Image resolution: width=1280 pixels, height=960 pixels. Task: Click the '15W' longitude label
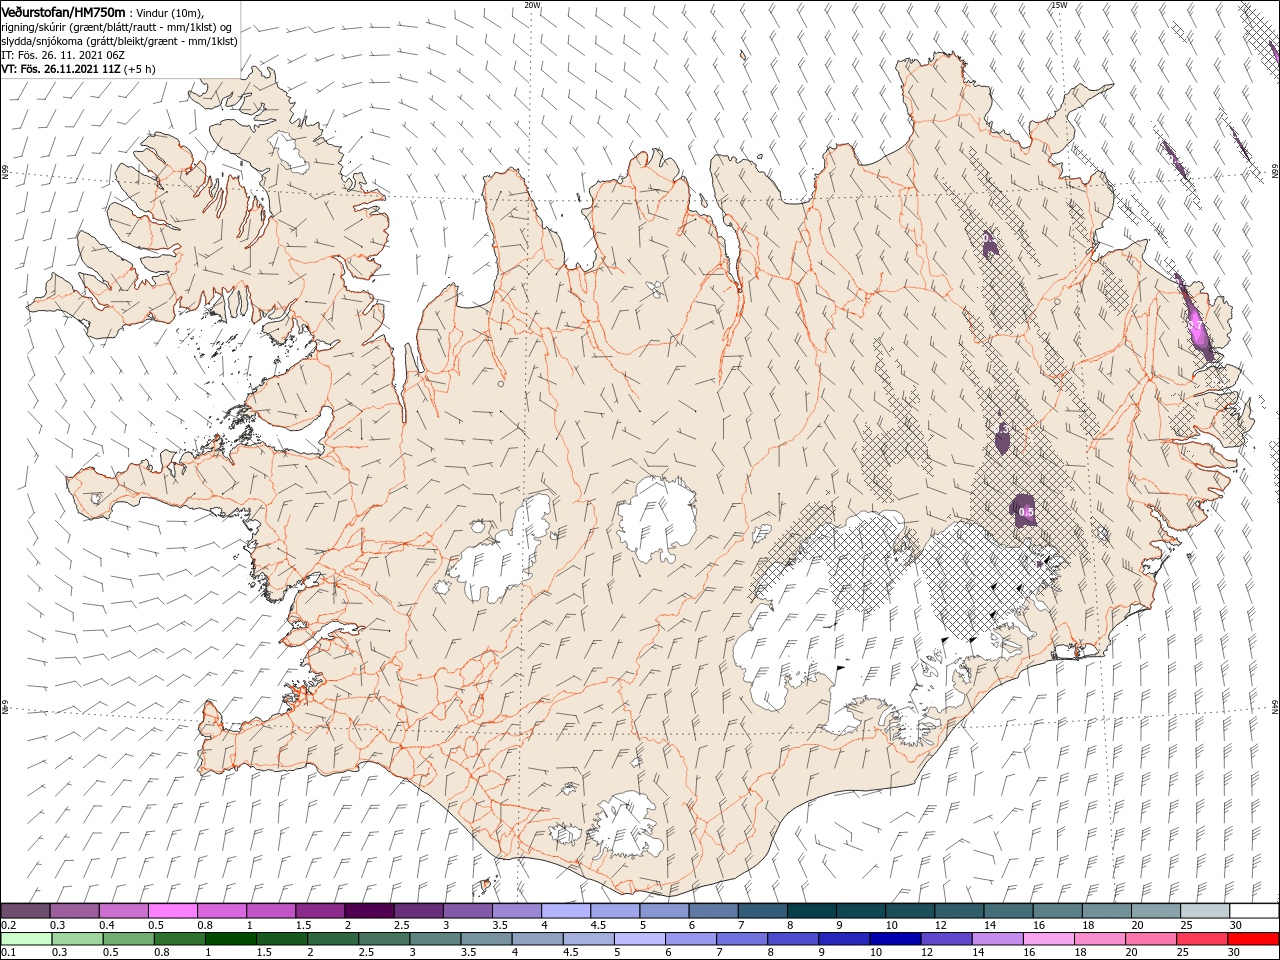pyautogui.click(x=1059, y=5)
